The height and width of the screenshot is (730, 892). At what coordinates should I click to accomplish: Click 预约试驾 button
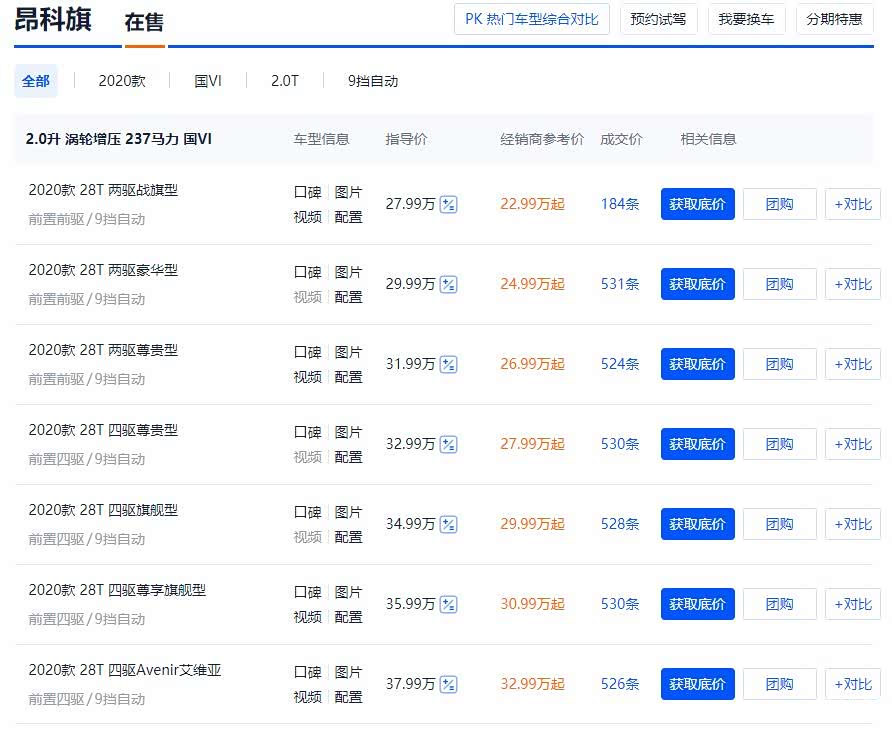[658, 19]
